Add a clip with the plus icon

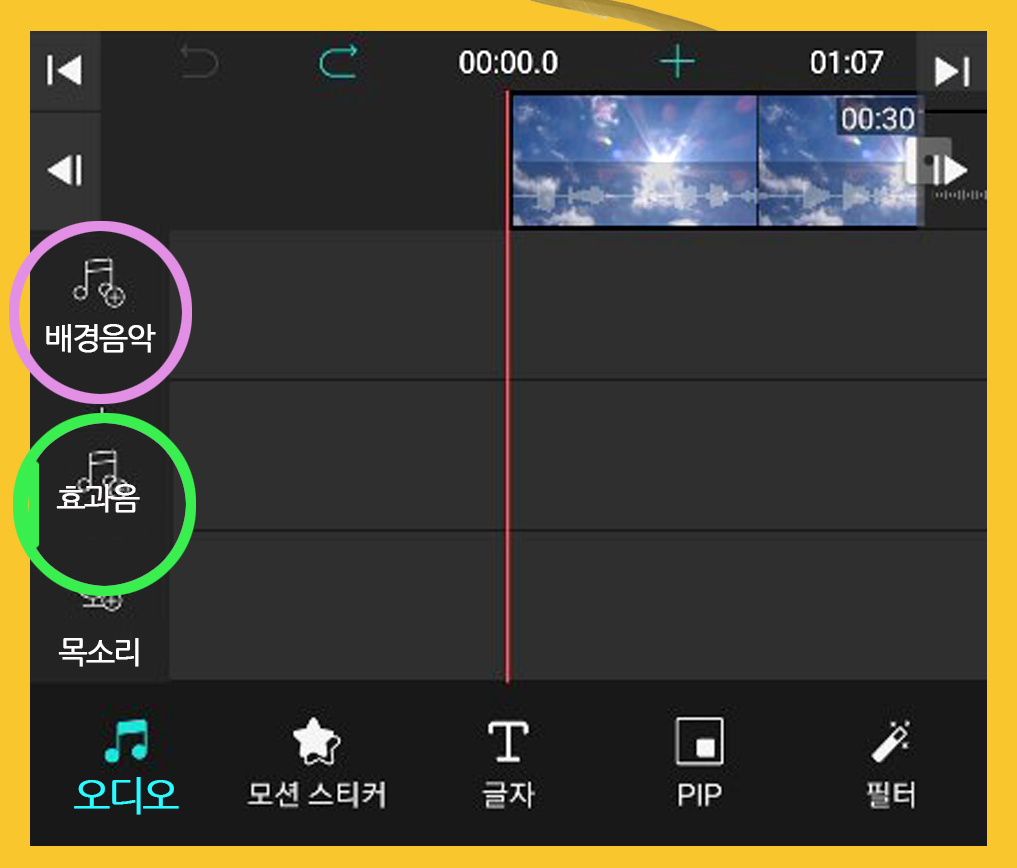click(677, 62)
